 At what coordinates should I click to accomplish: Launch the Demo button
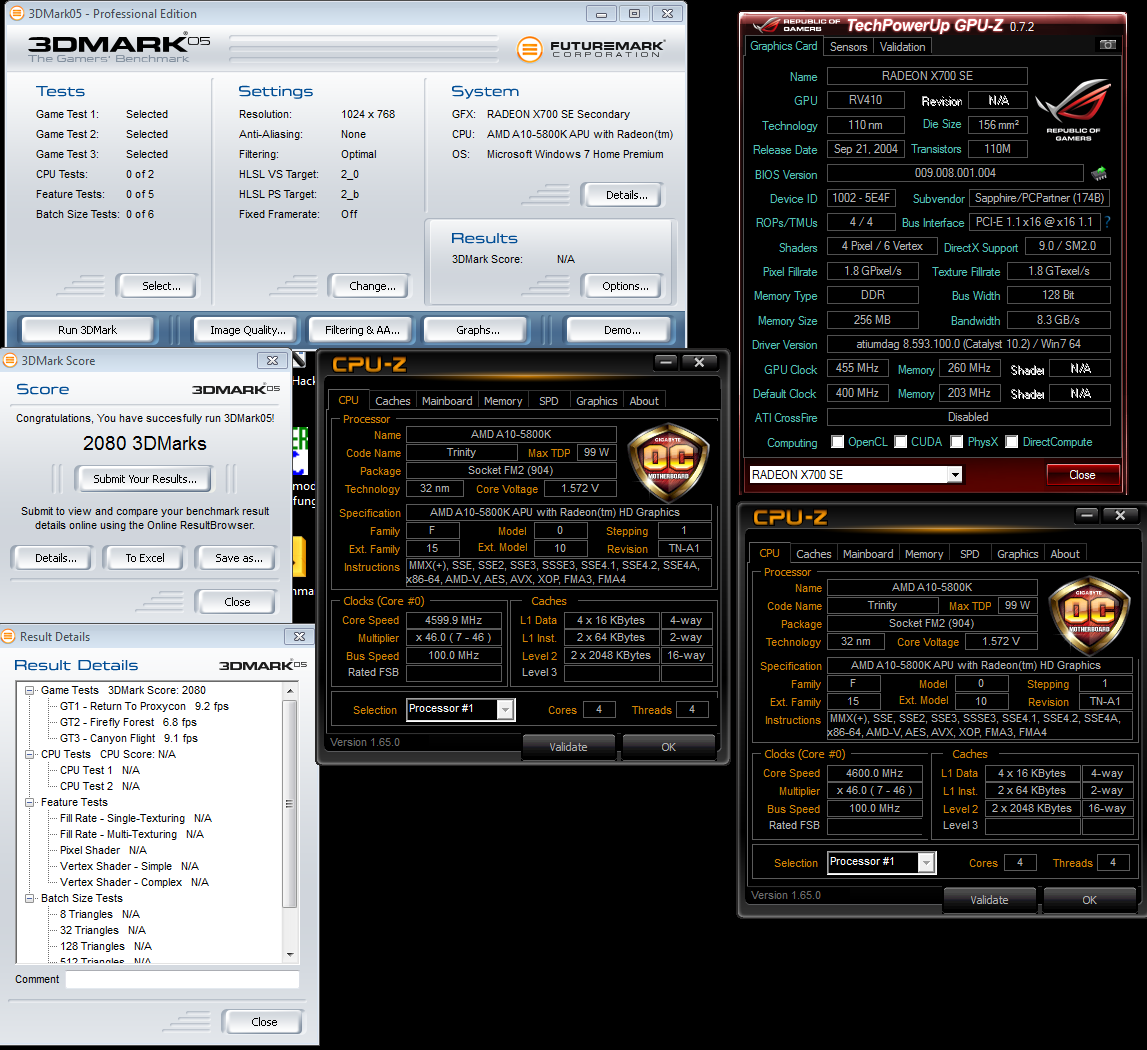tap(620, 330)
